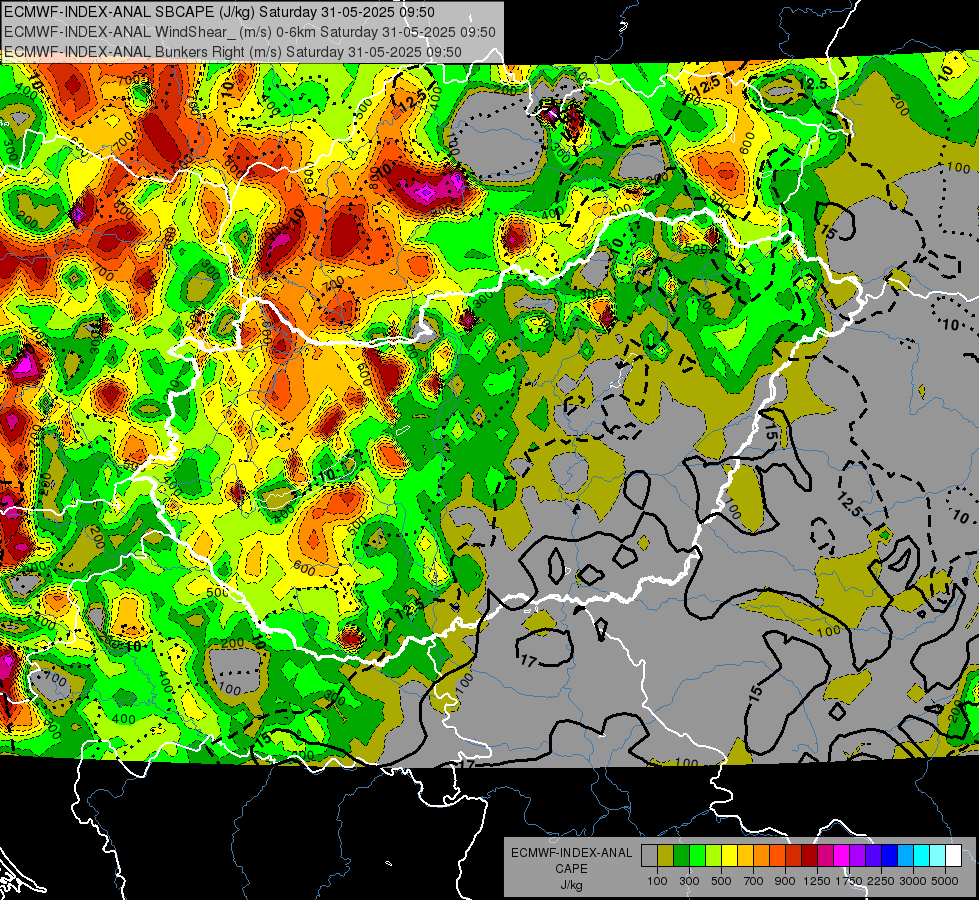Image resolution: width=979 pixels, height=900 pixels.
Task: Click the 1750 value in legend scale
Action: (x=849, y=881)
